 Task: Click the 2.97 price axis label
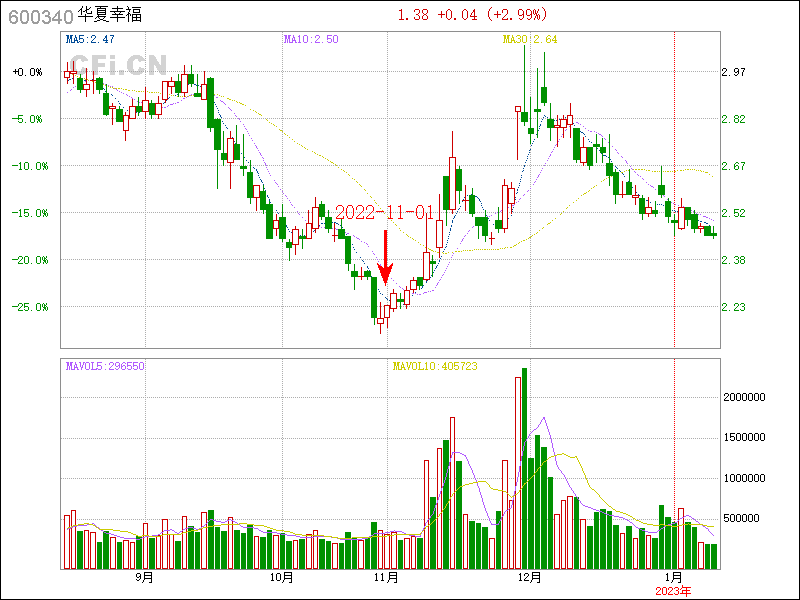[733, 72]
